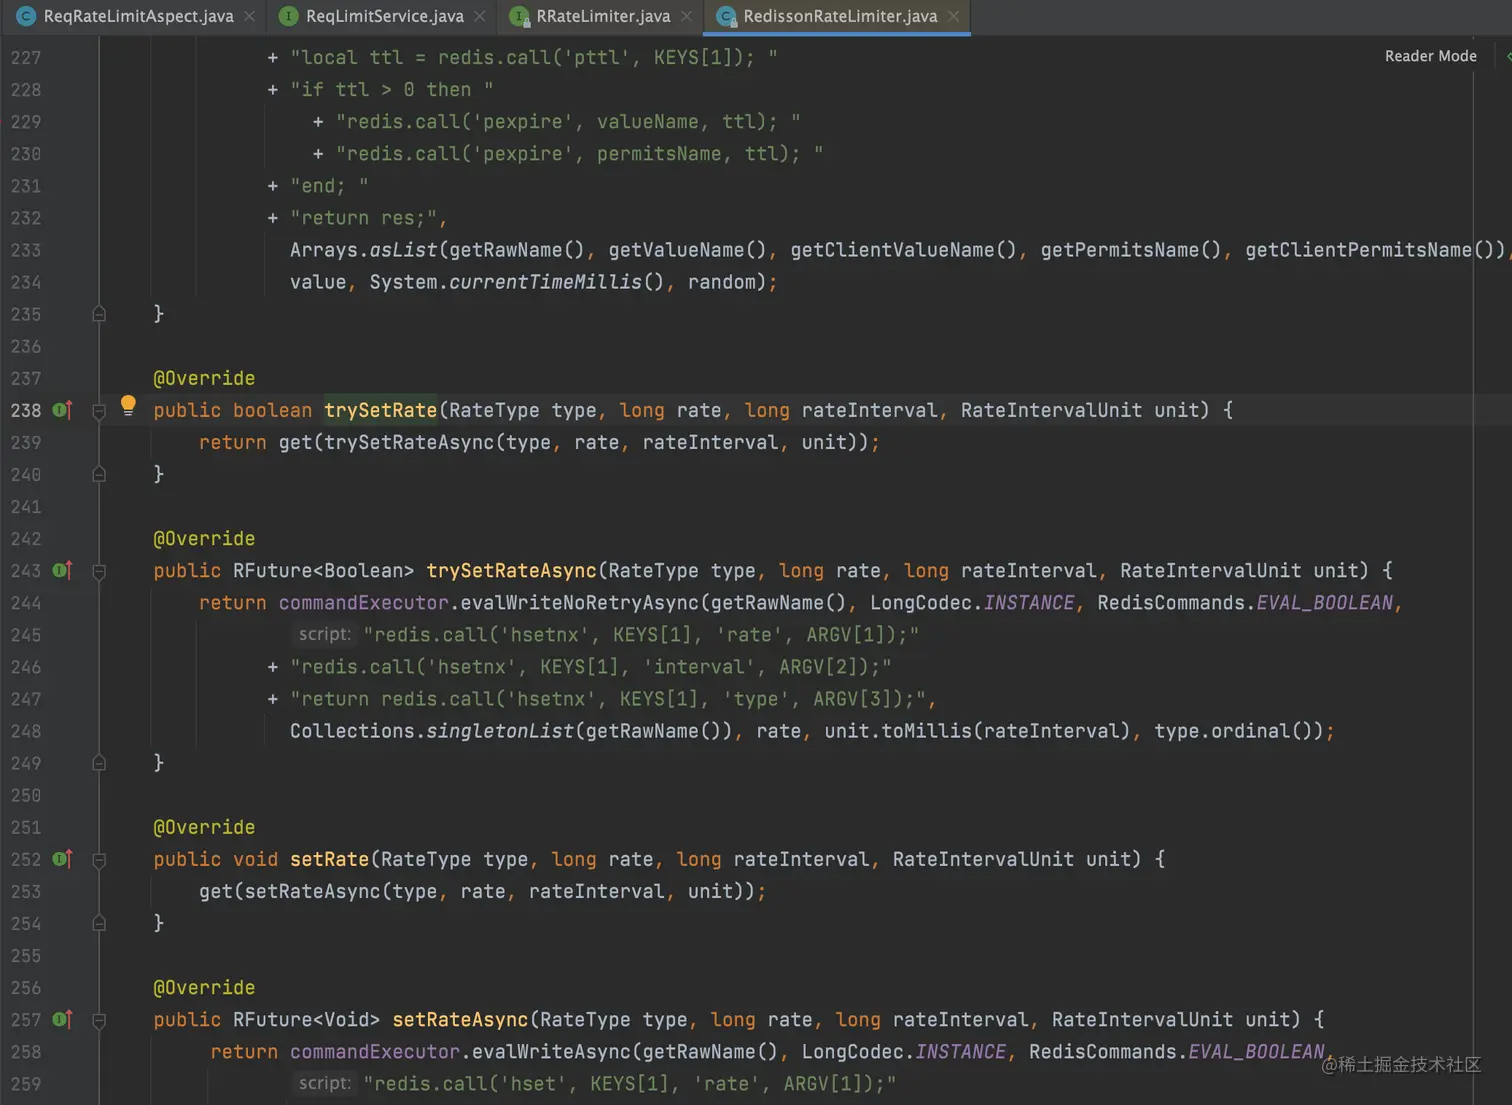This screenshot has height=1105, width=1512.
Task: Switch to the ReqLimitService.java tab
Action: [x=385, y=16]
